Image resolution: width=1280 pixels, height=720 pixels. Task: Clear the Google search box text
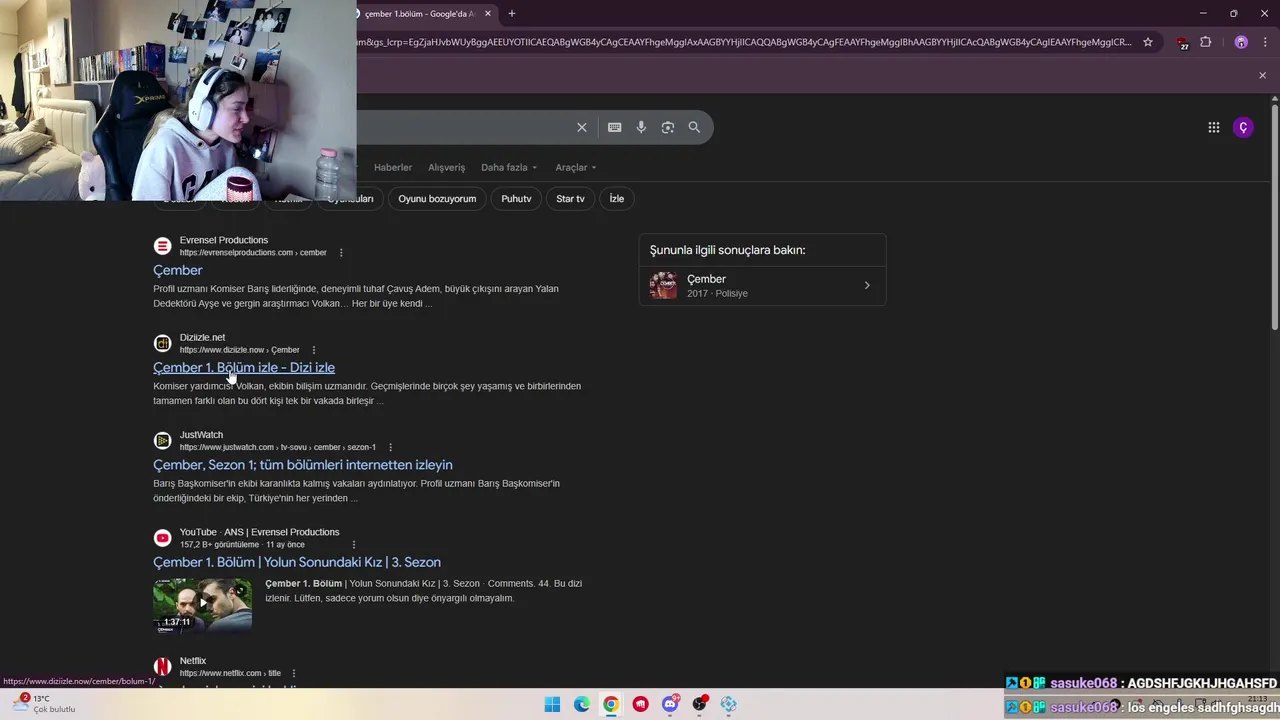pos(581,127)
